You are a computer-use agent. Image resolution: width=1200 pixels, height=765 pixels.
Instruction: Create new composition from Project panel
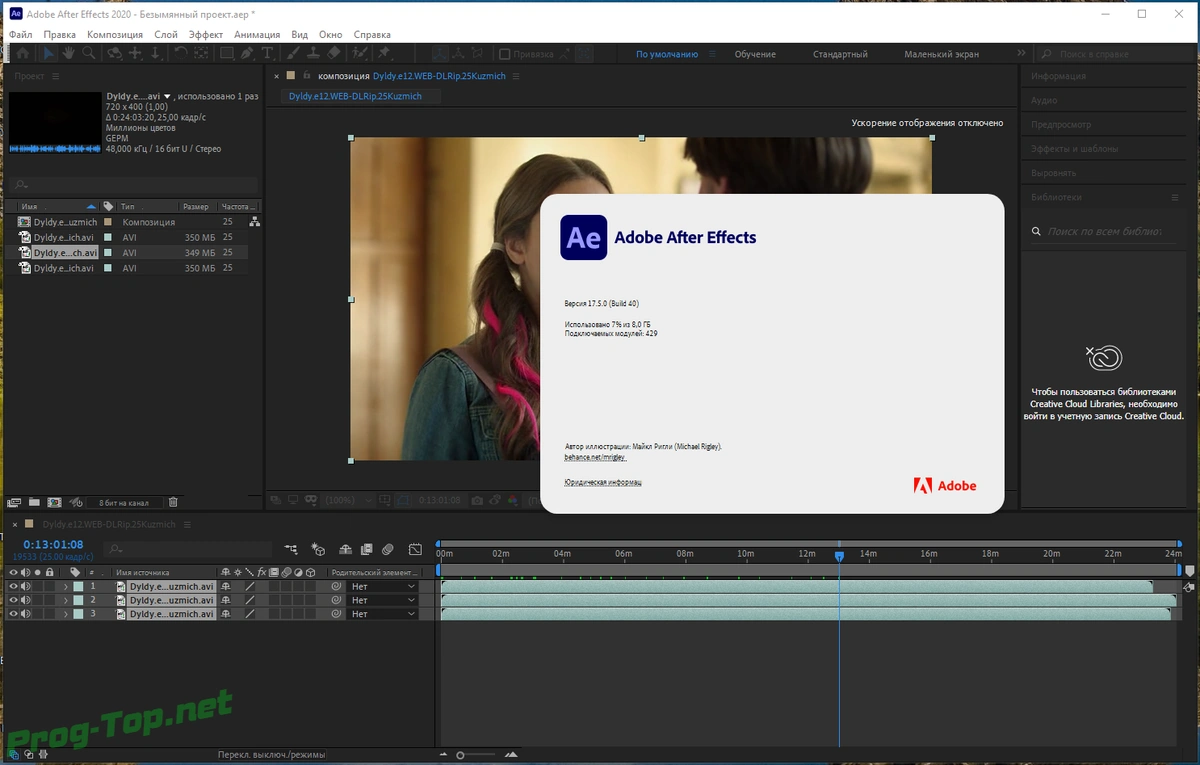[54, 502]
